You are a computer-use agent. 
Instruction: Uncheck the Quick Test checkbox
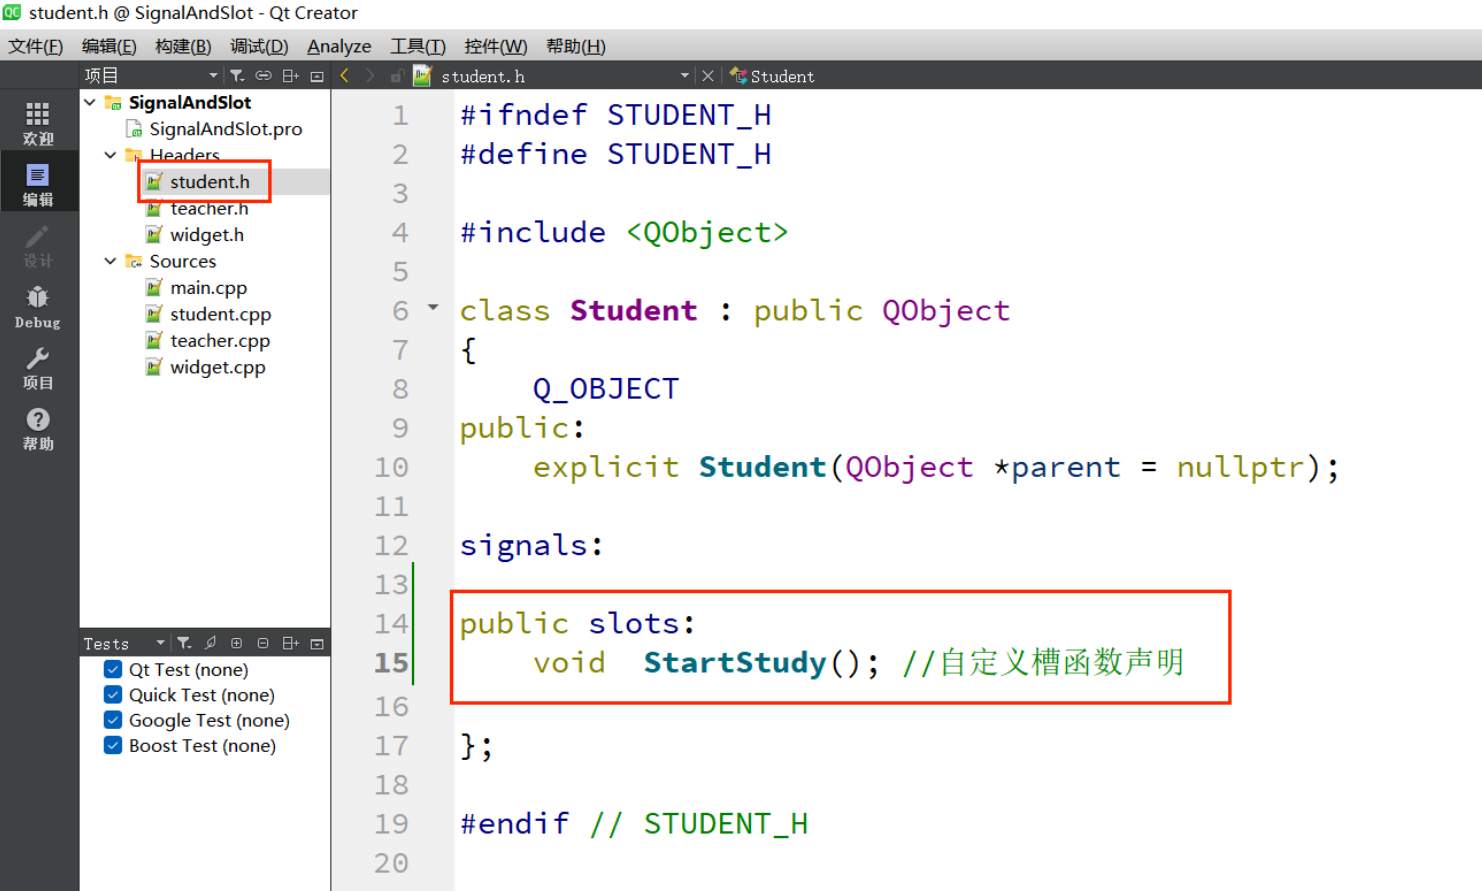113,694
